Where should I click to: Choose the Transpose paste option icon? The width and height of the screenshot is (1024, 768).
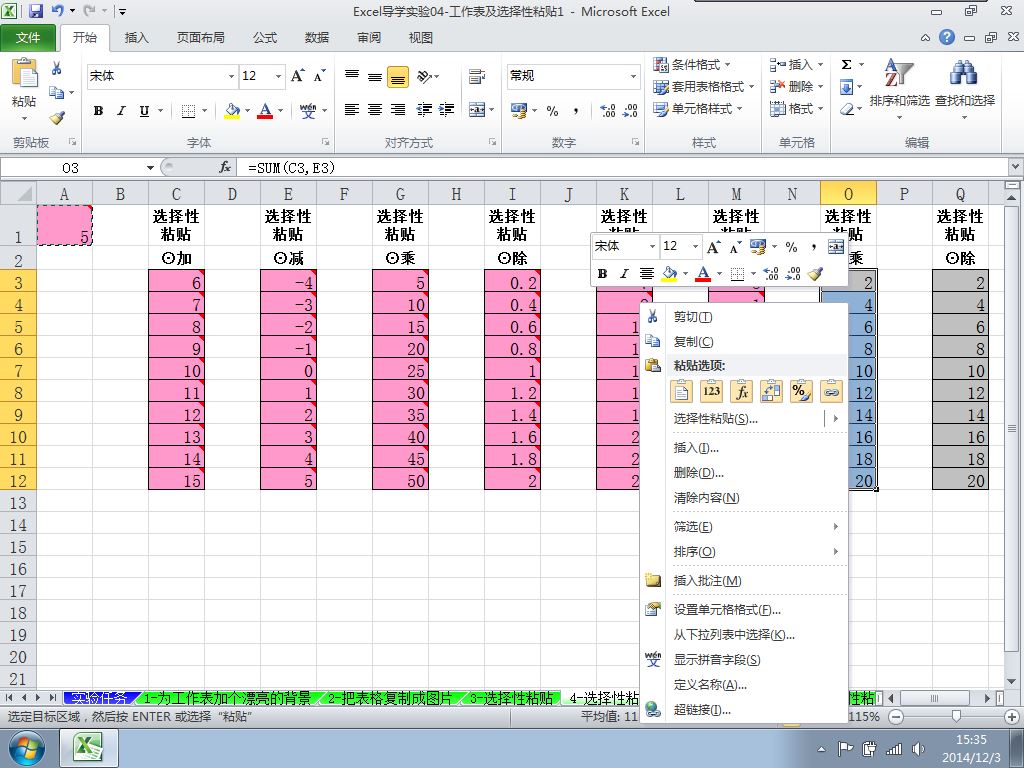point(771,392)
